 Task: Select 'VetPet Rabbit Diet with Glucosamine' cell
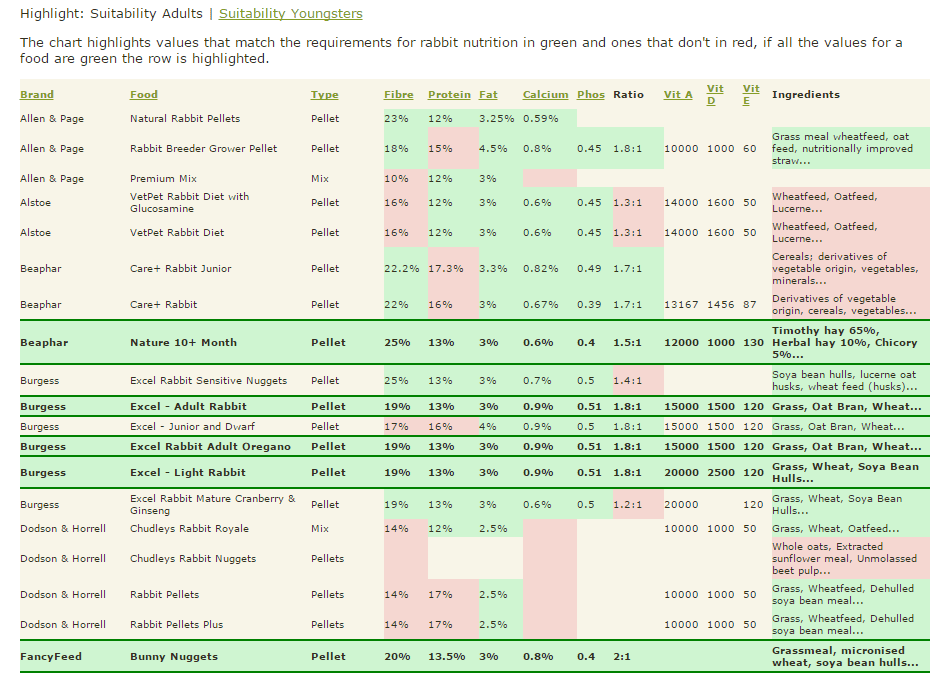click(190, 202)
